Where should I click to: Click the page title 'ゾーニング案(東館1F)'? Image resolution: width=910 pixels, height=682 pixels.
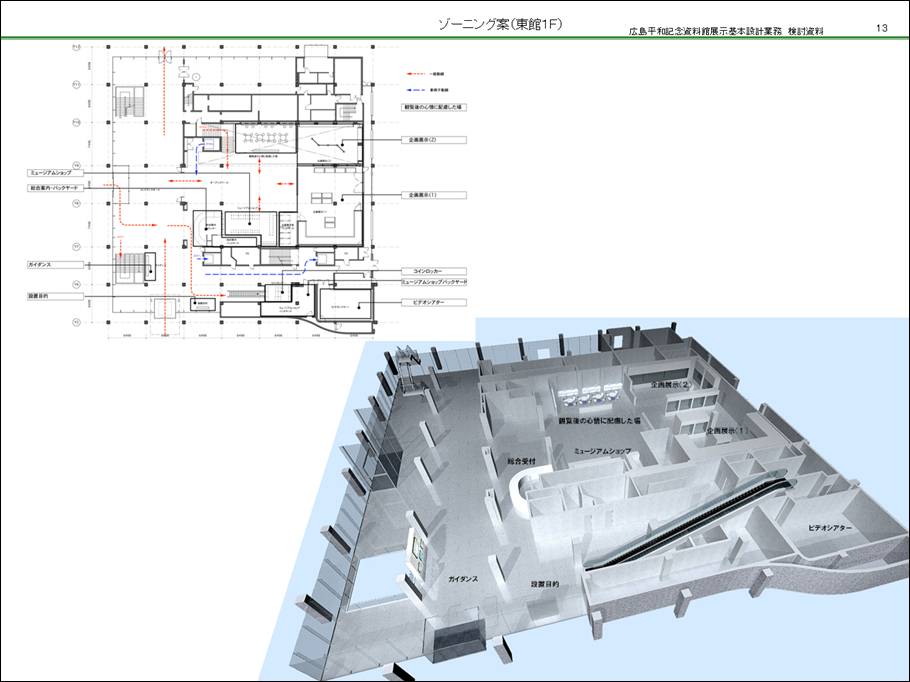(500, 24)
